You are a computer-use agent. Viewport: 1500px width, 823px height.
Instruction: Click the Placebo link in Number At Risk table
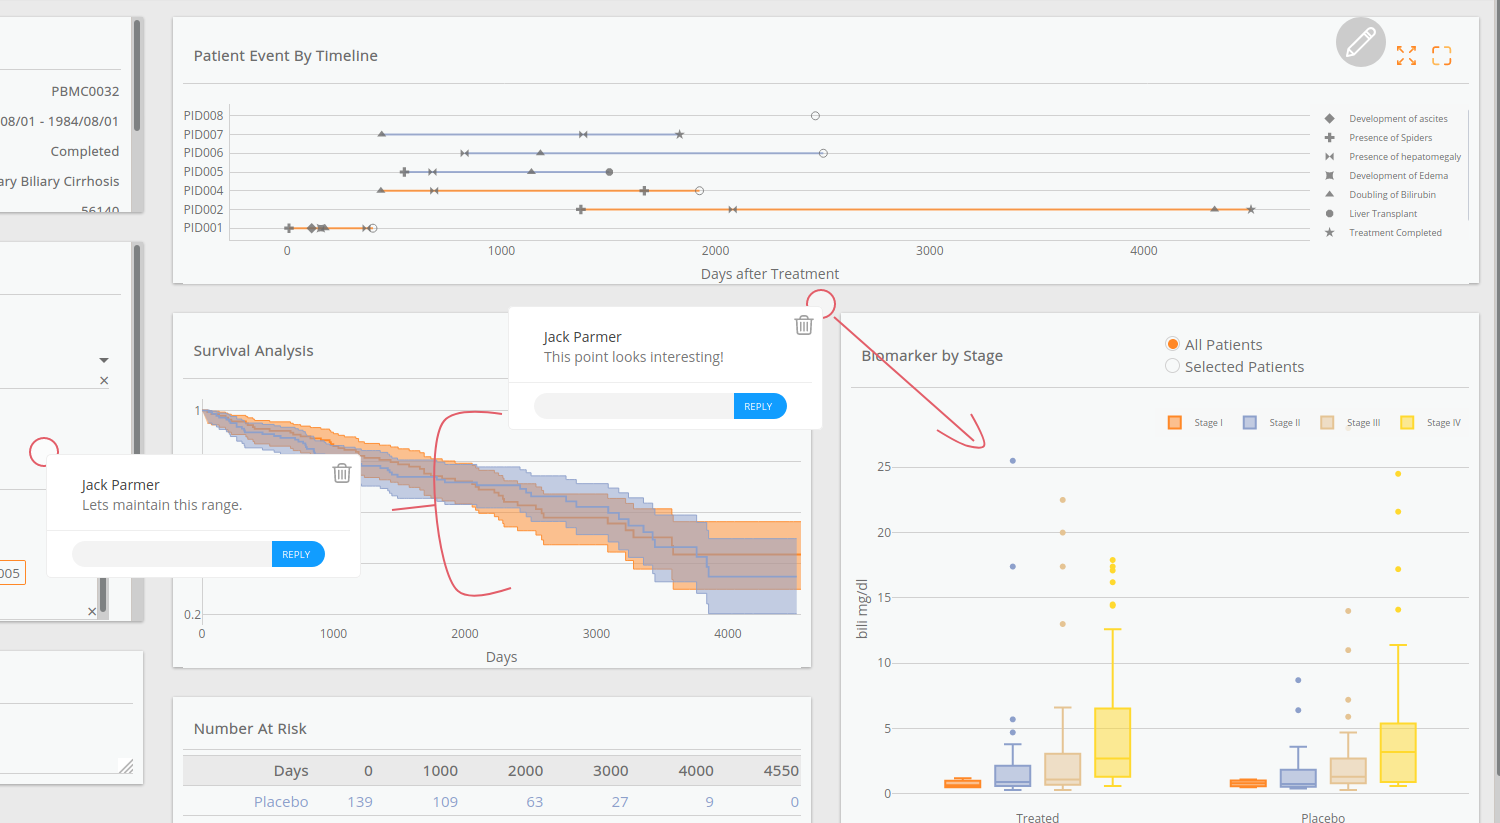(x=281, y=801)
